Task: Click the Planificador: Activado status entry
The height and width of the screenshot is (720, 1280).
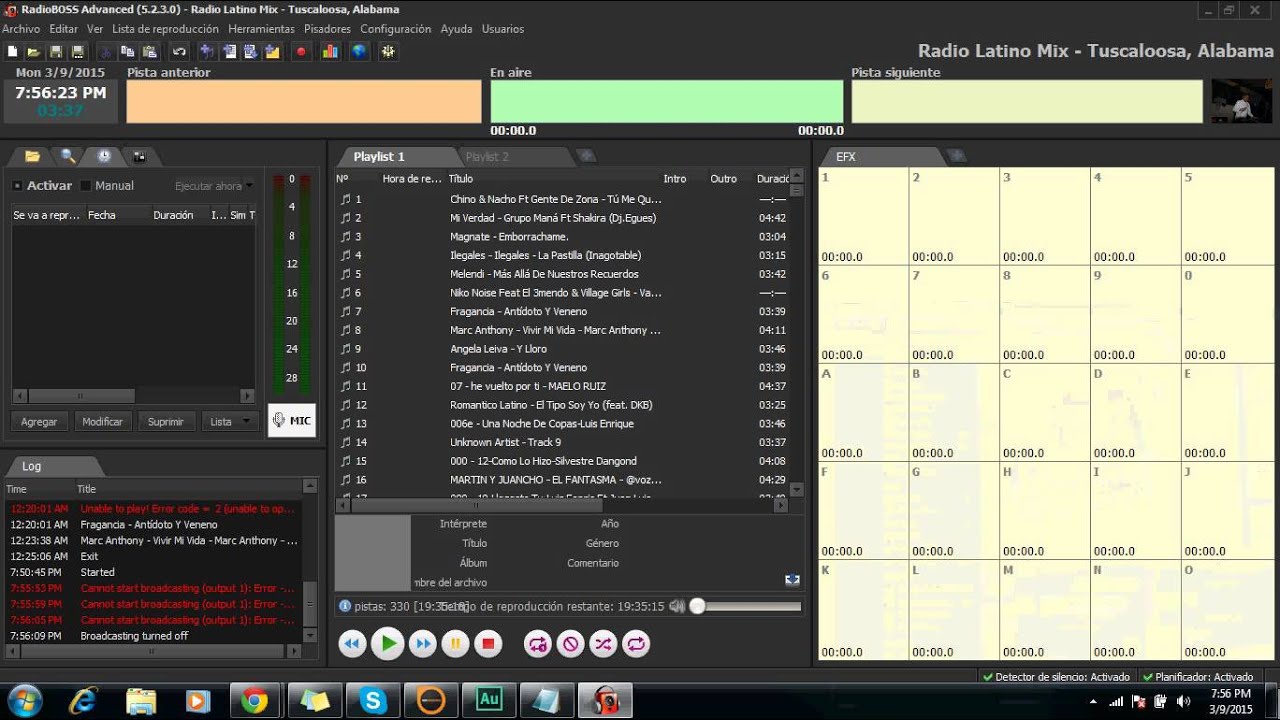Action: 1198,677
